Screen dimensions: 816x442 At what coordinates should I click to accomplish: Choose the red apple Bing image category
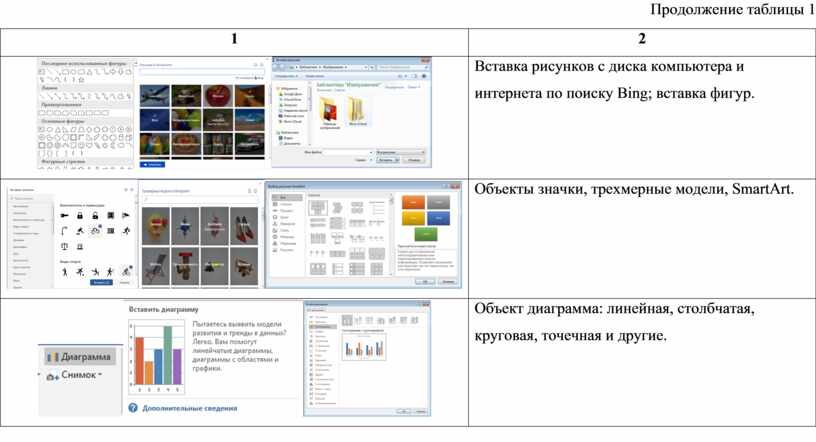218,96
